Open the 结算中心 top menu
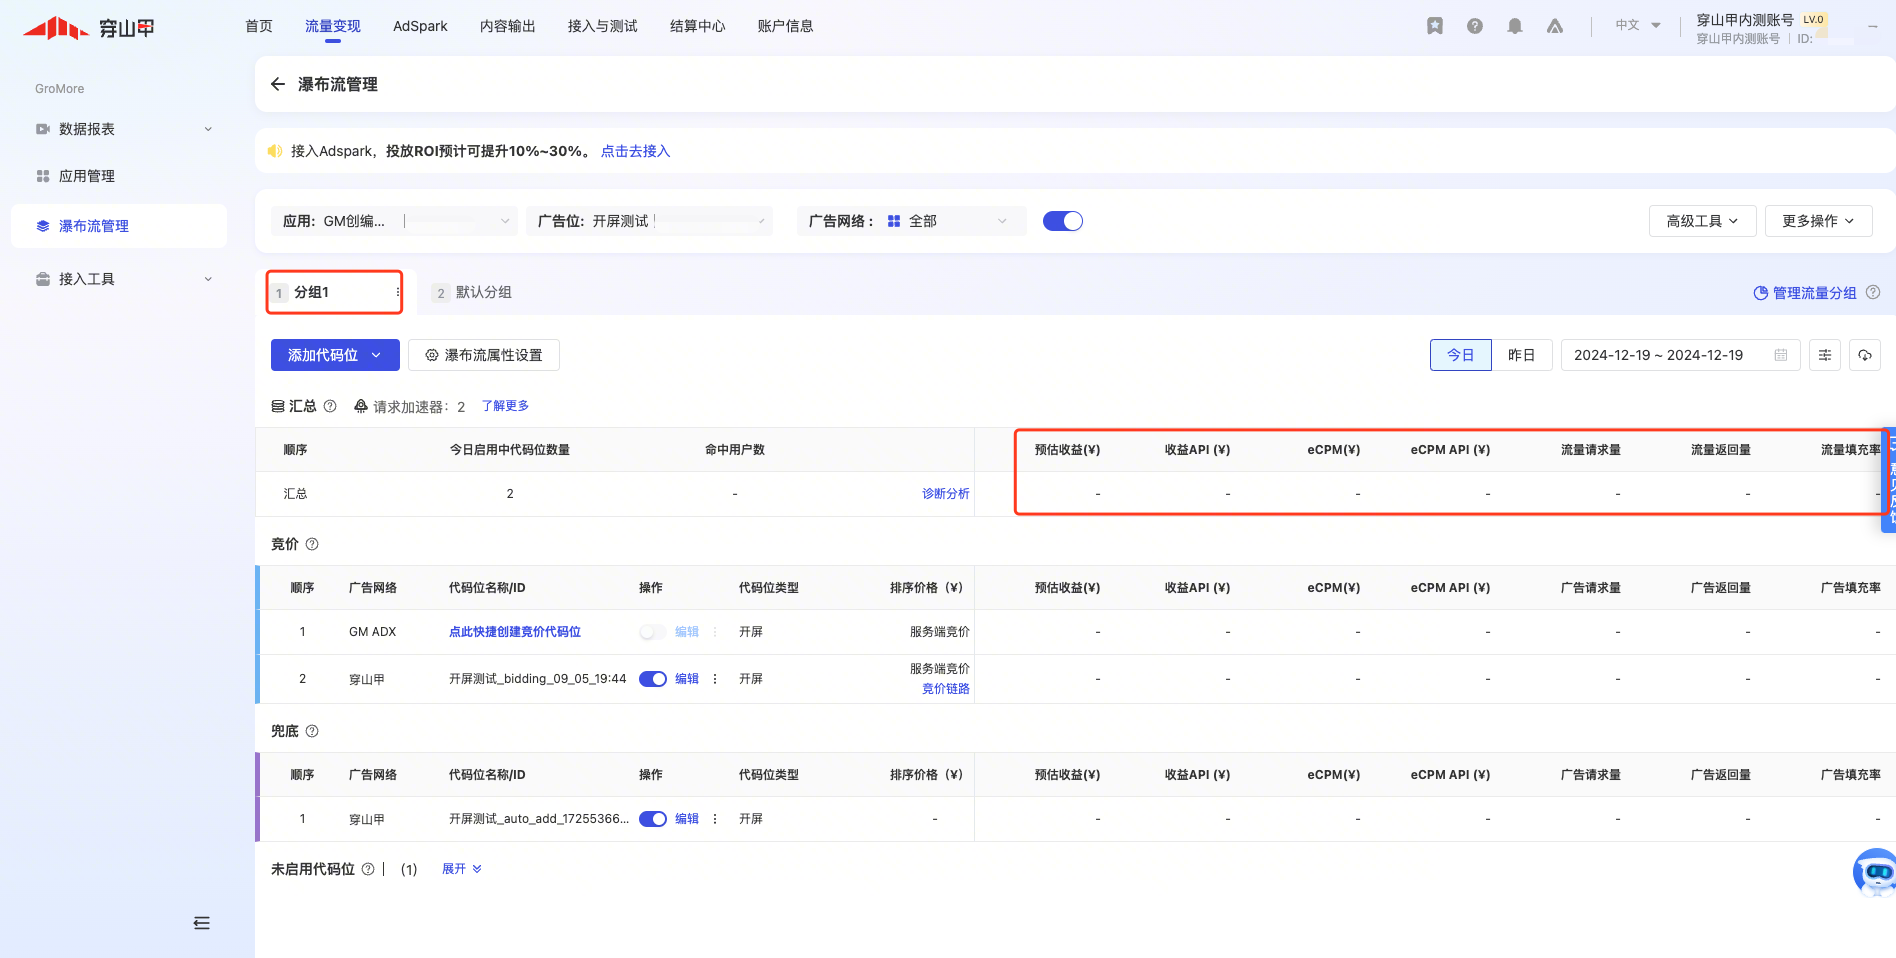1896x958 pixels. (697, 26)
